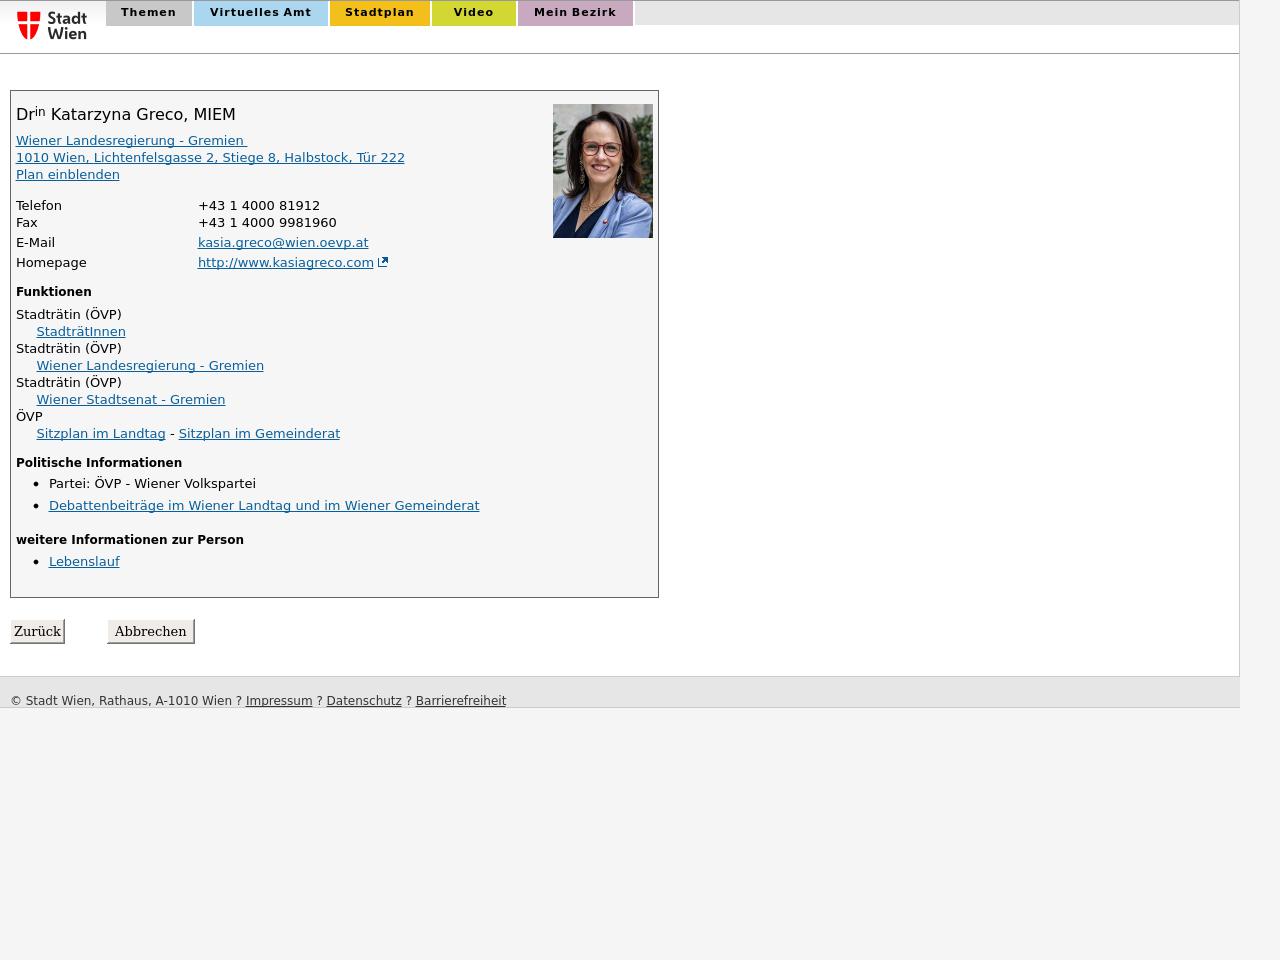Click the Stadt Wien logo
This screenshot has height=960, width=1280.
52,25
